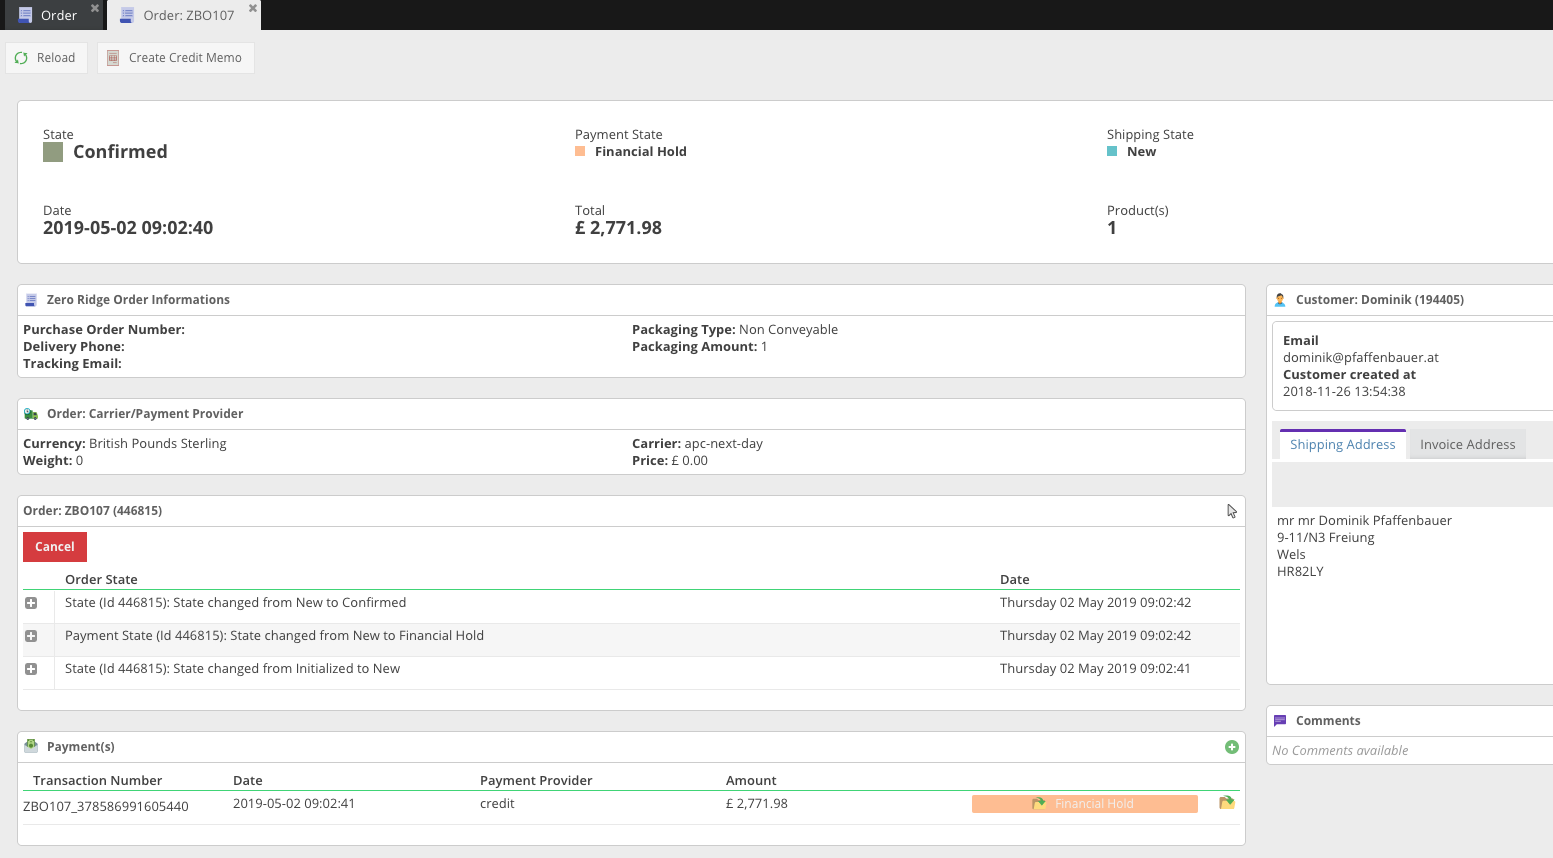The height and width of the screenshot is (858, 1553).
Task: Close the Order tab
Action: pyautogui.click(x=95, y=8)
